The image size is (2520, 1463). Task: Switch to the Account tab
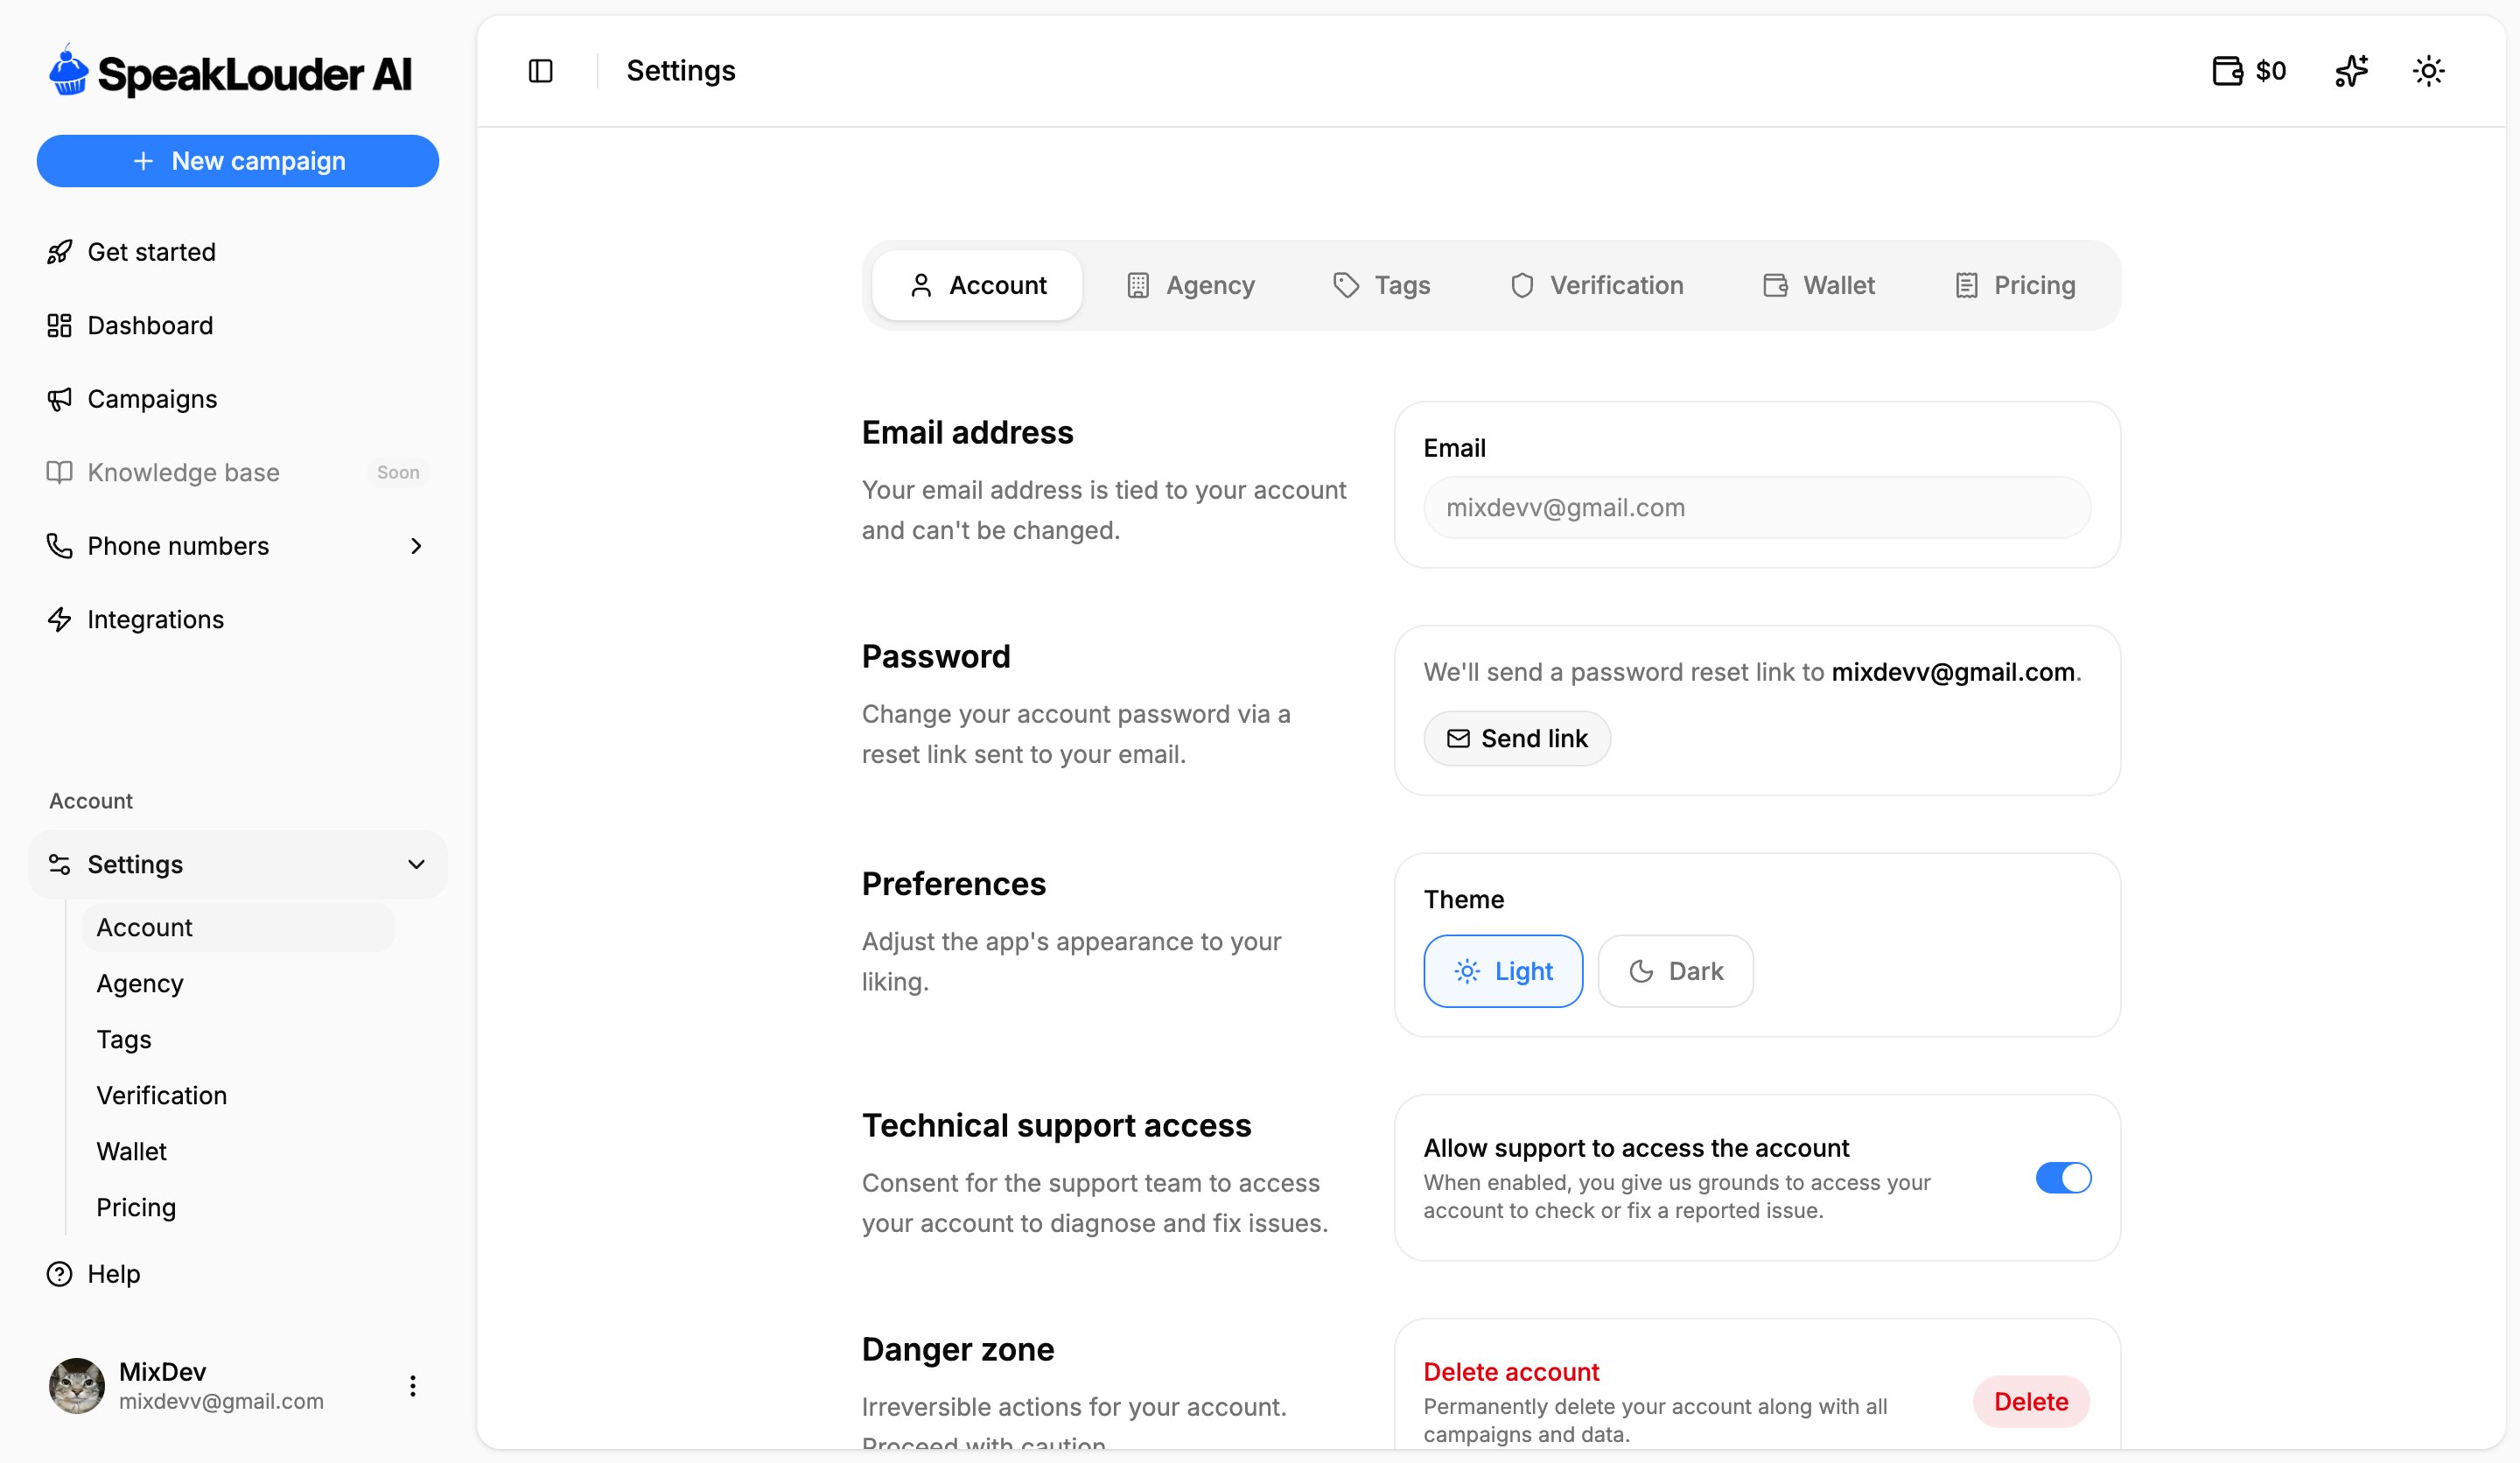(977, 285)
